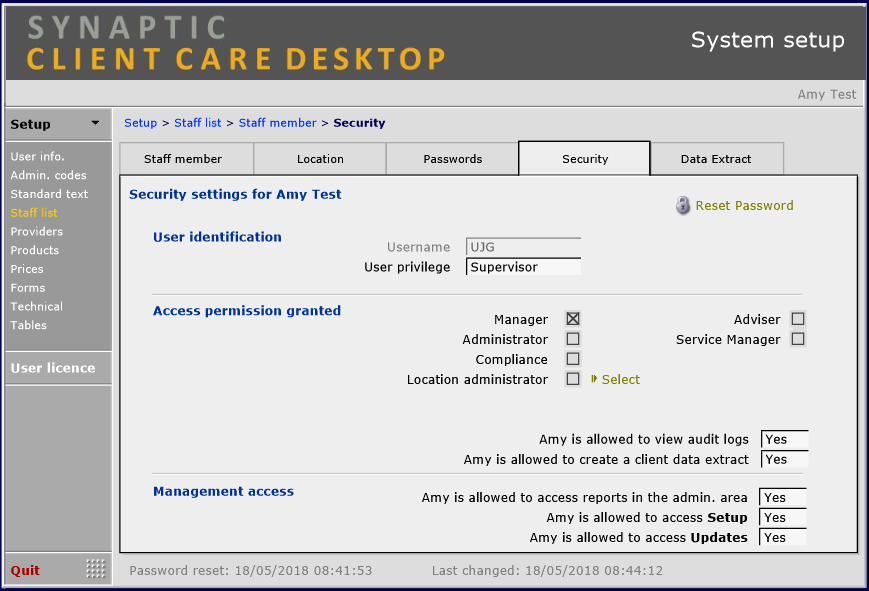Open the User privilege Supervisor field

pyautogui.click(x=523, y=267)
